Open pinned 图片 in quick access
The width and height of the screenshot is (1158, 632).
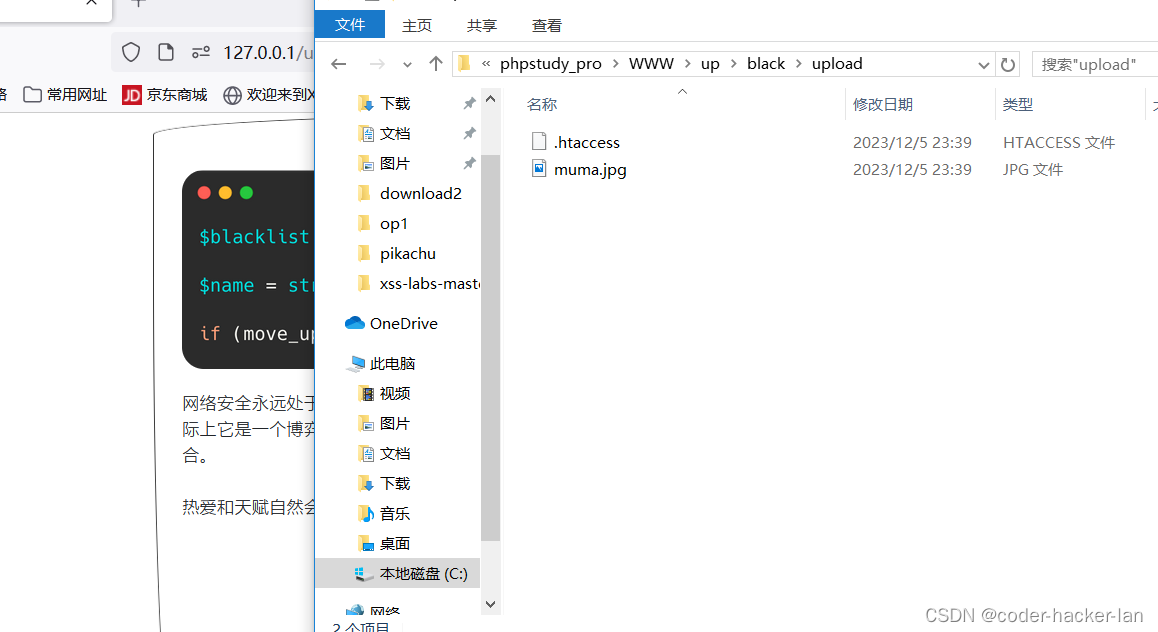[x=394, y=163]
